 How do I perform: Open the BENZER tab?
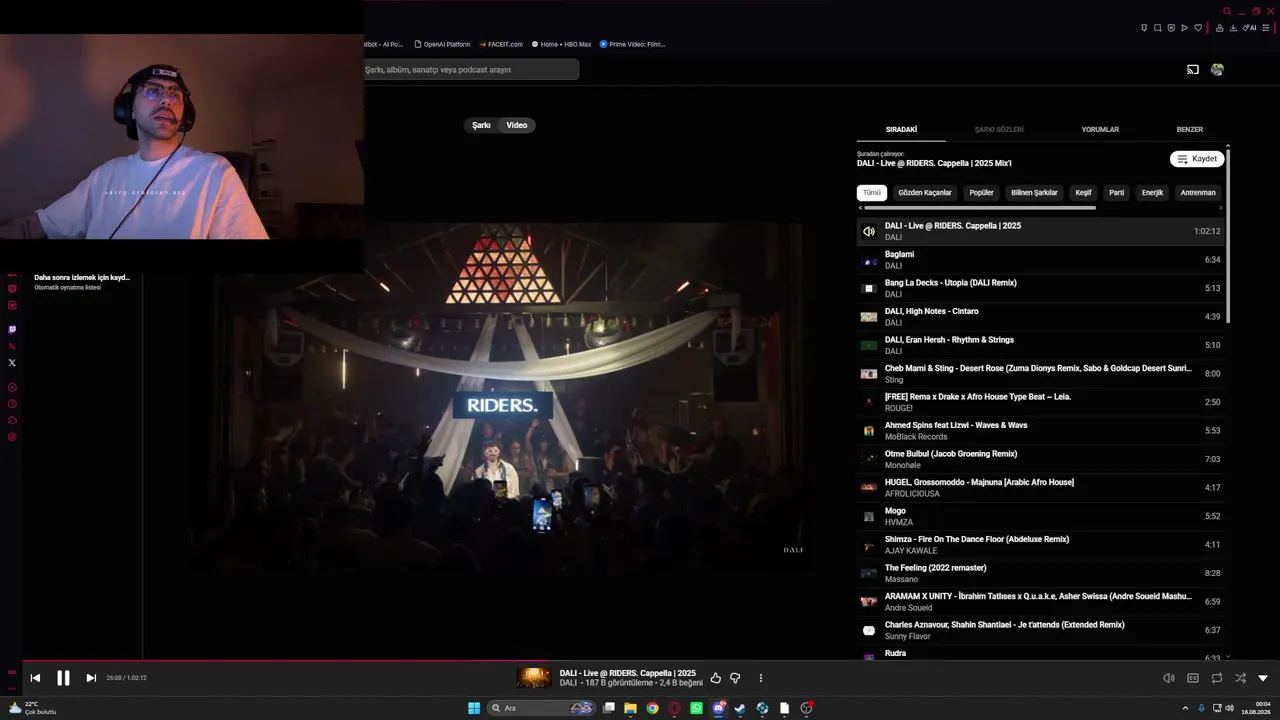[1190, 129]
